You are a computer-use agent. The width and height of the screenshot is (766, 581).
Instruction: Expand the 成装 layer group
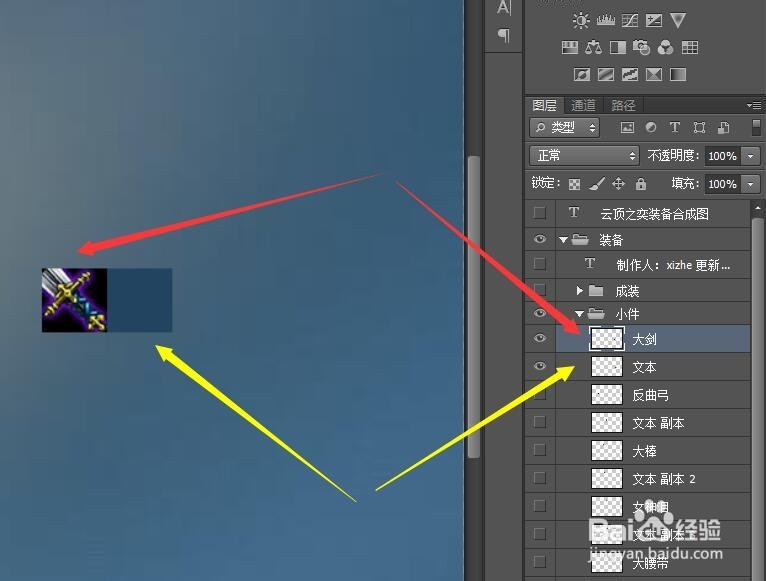[x=579, y=291]
